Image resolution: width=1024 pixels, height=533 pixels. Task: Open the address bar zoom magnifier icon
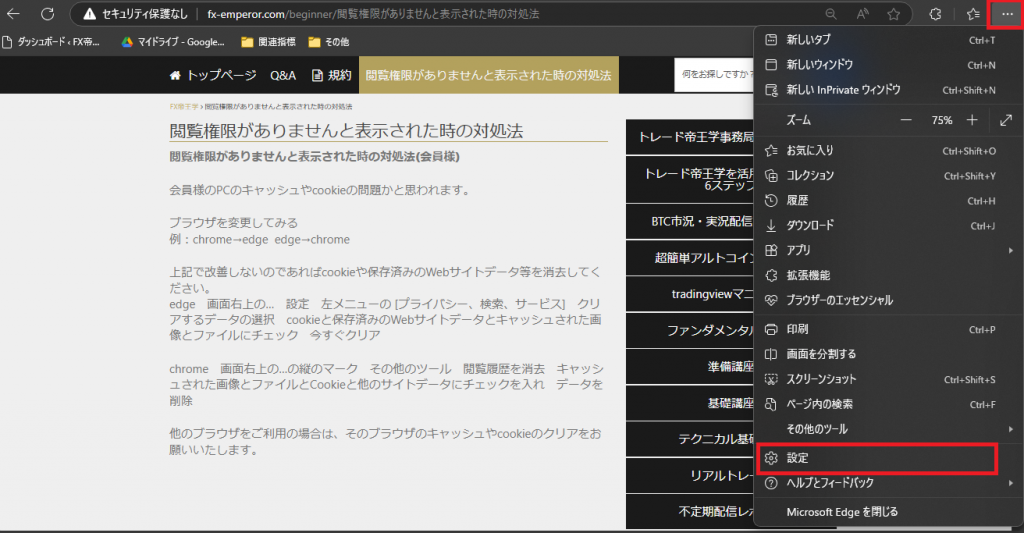[x=831, y=14]
